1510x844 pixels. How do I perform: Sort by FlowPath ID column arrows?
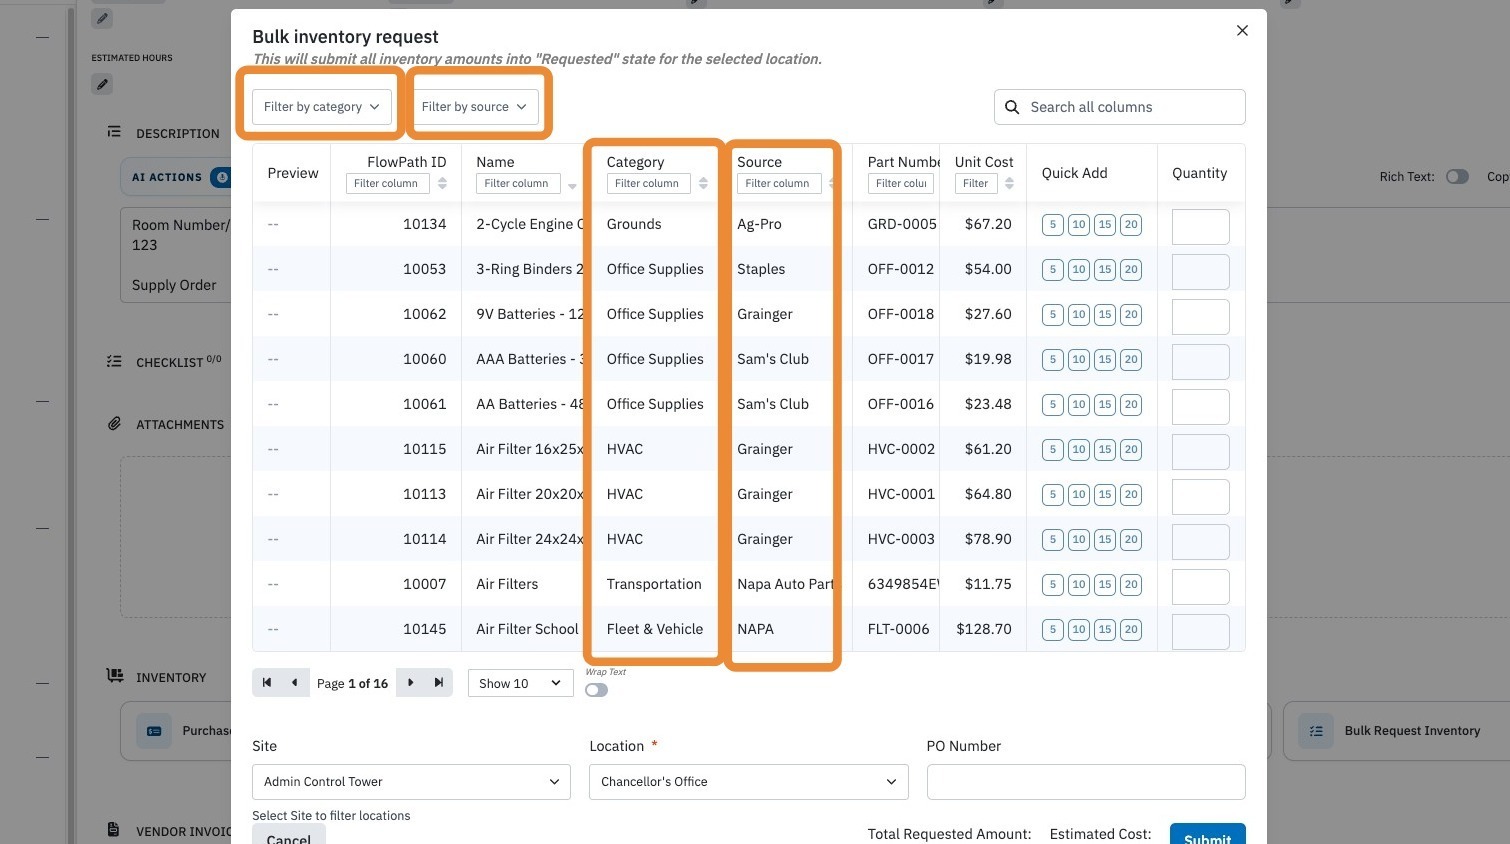click(442, 184)
